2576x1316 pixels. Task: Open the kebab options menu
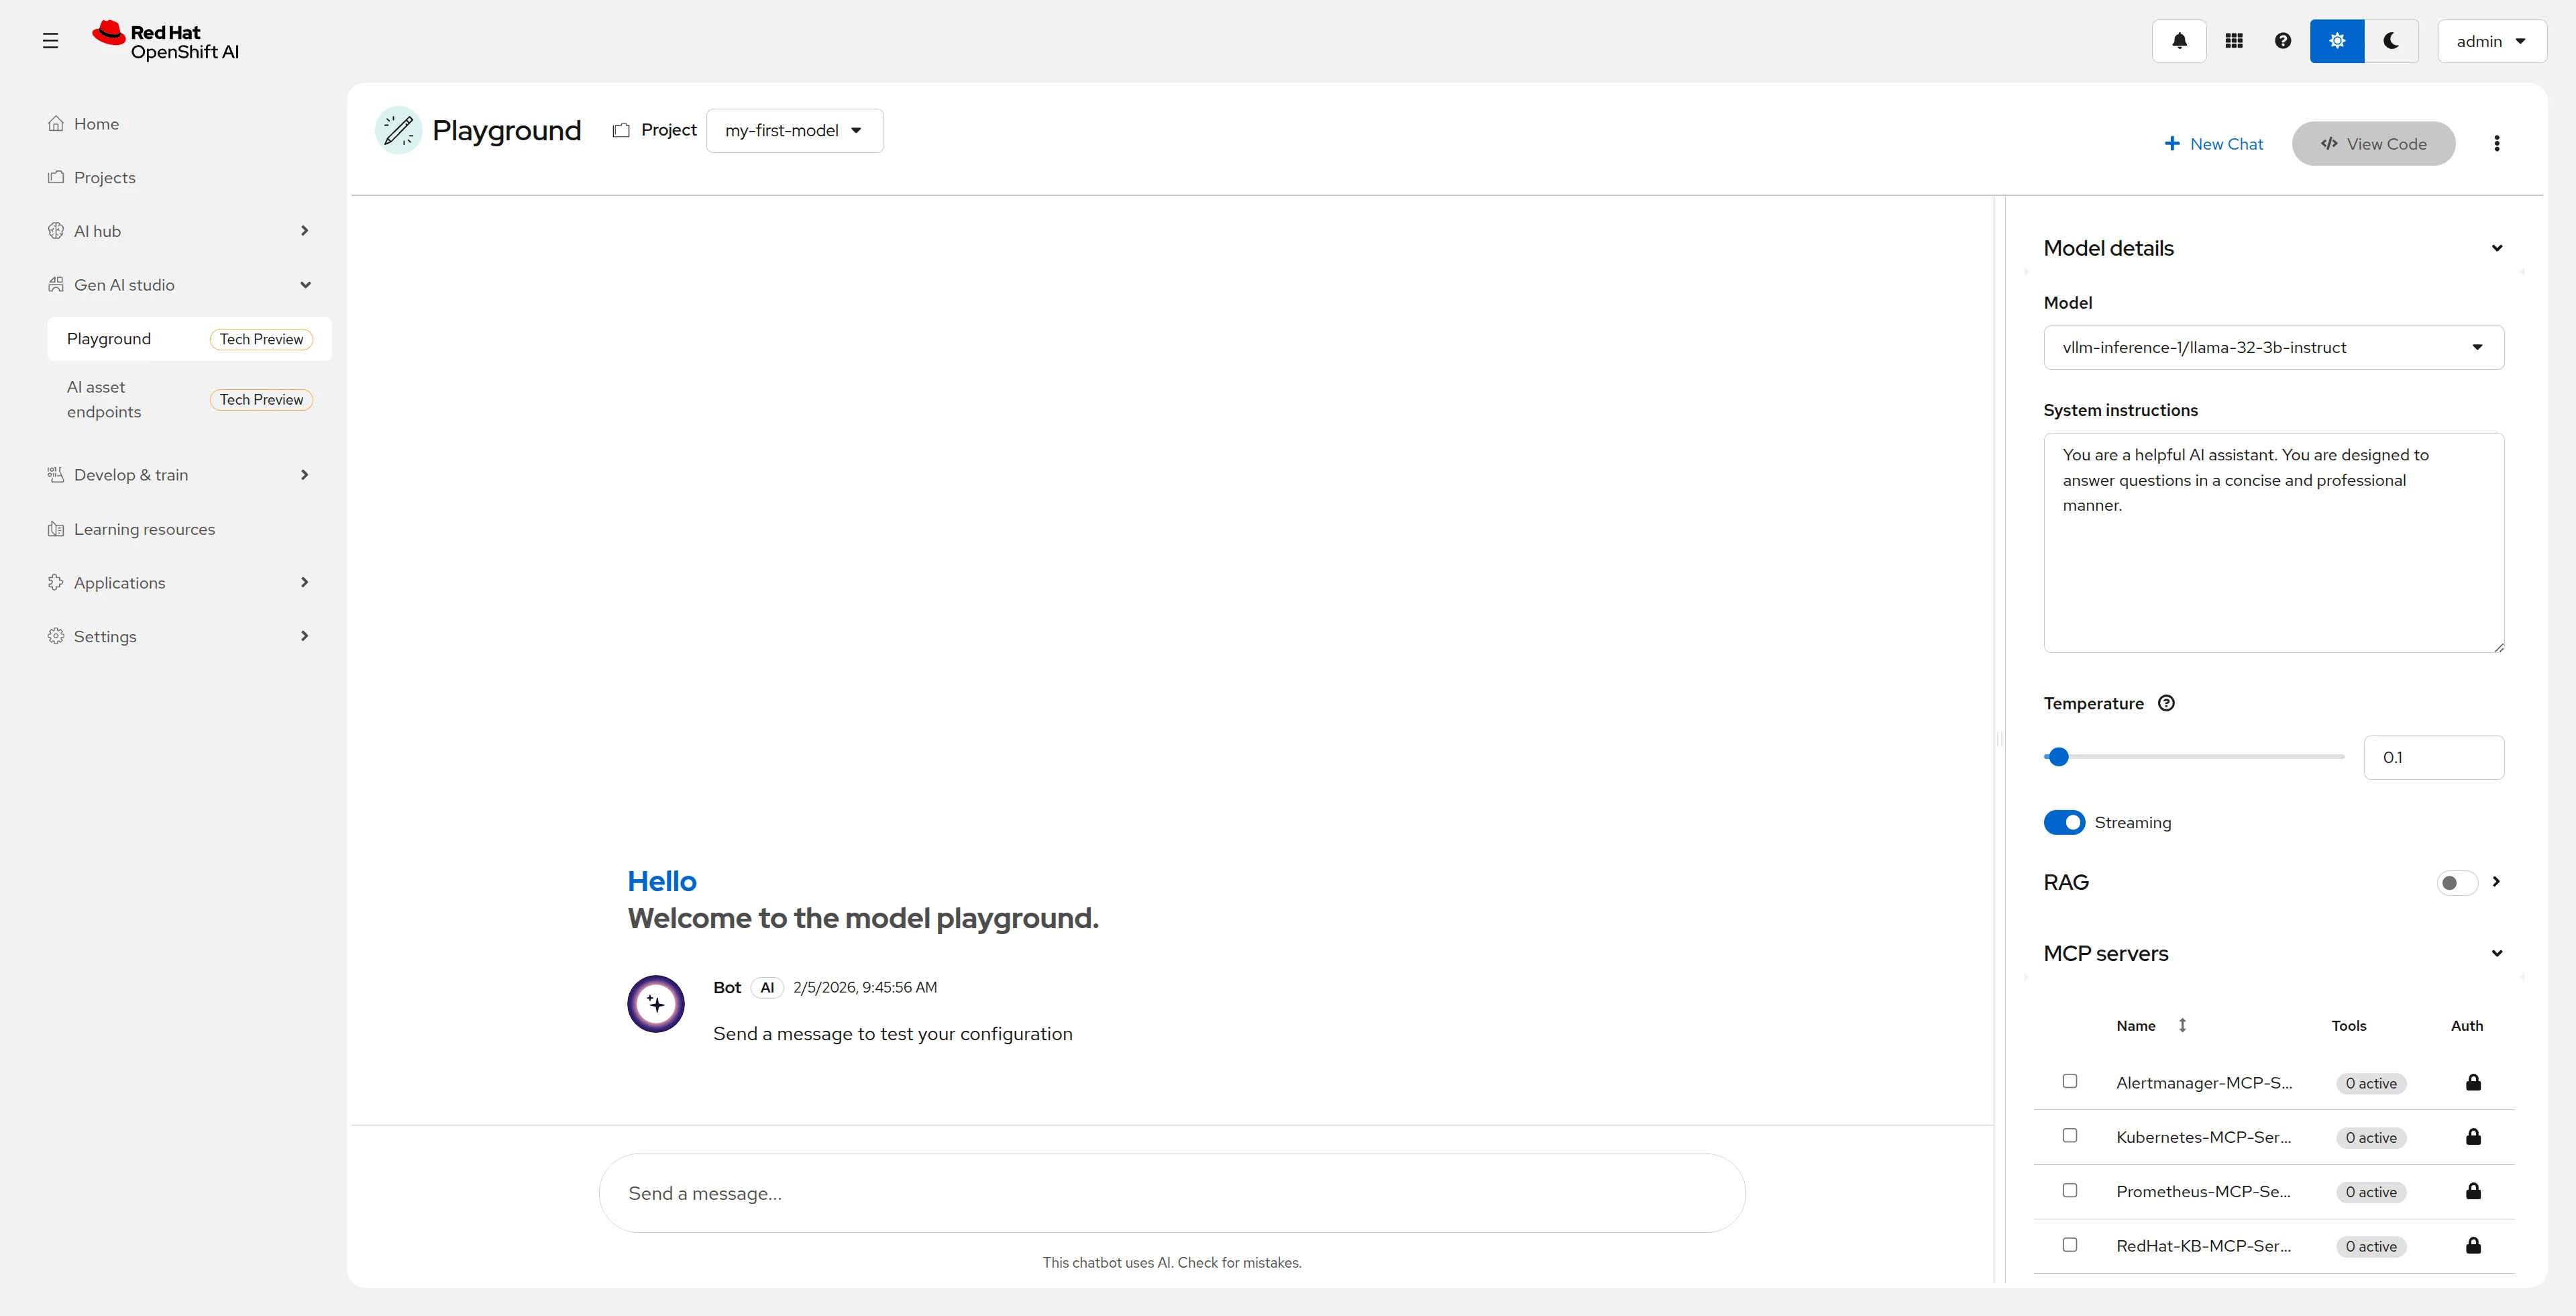(2496, 144)
